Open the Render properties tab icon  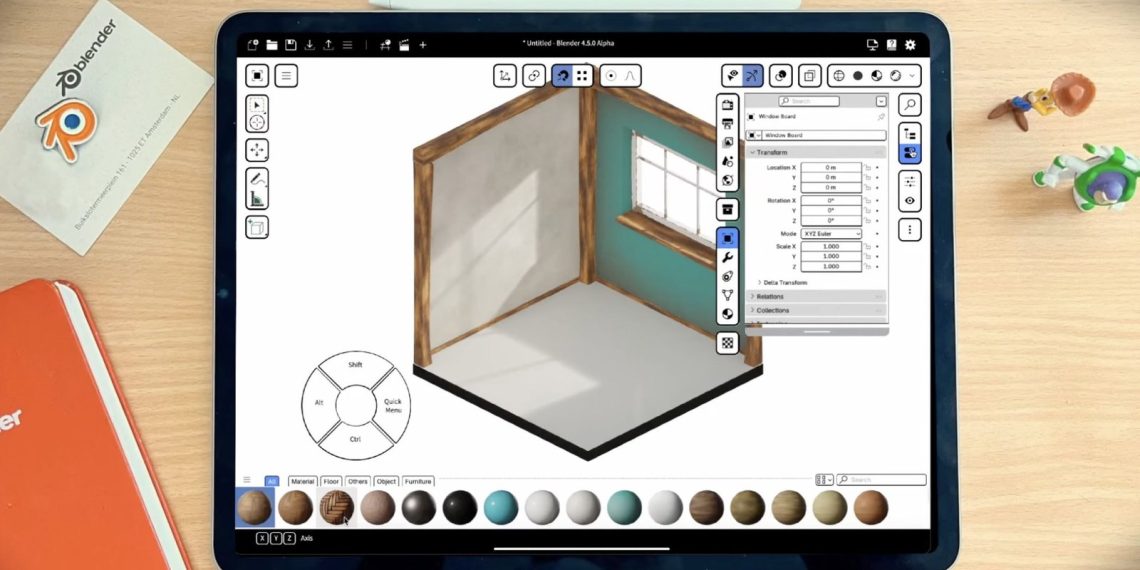[728, 105]
